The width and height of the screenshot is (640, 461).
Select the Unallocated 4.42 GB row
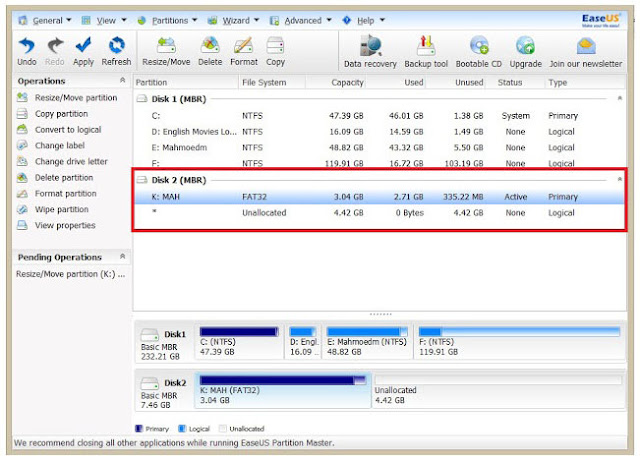(x=380, y=213)
